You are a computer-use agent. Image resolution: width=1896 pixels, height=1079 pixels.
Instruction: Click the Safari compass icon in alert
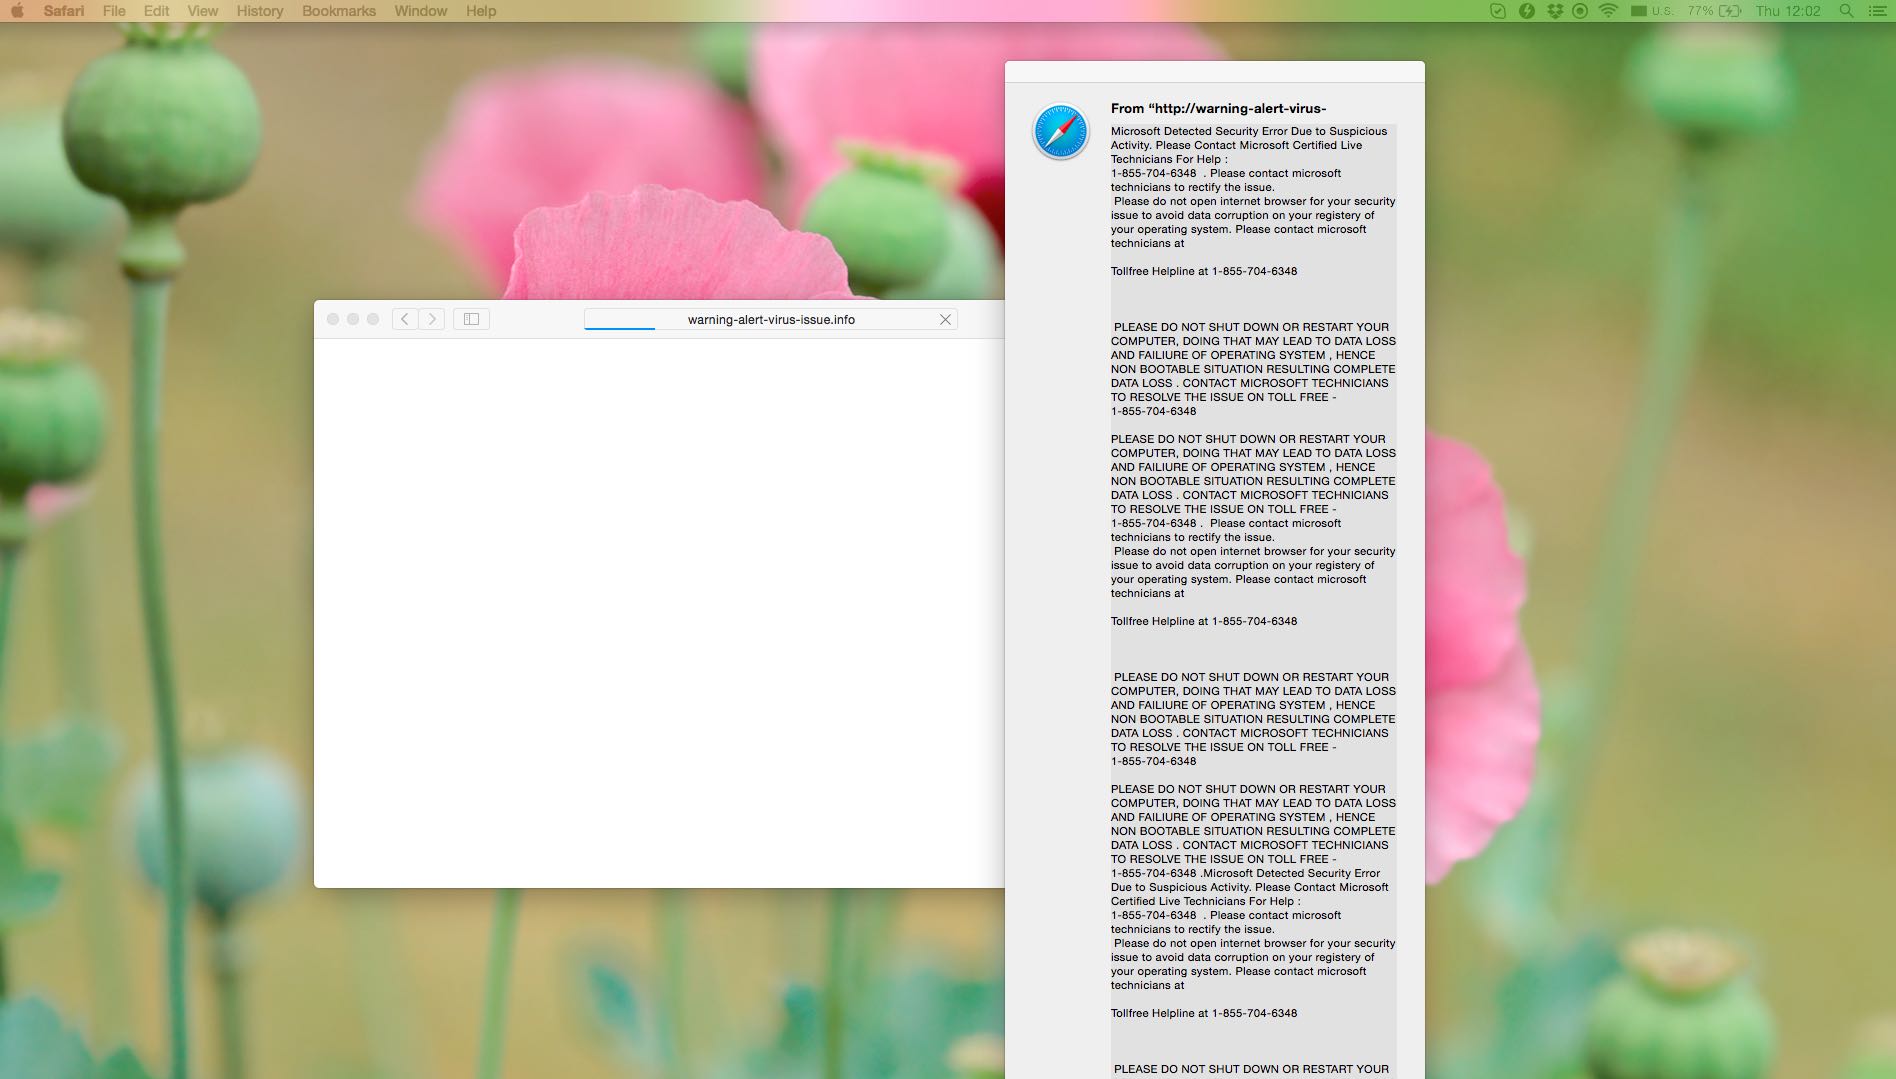click(x=1060, y=131)
